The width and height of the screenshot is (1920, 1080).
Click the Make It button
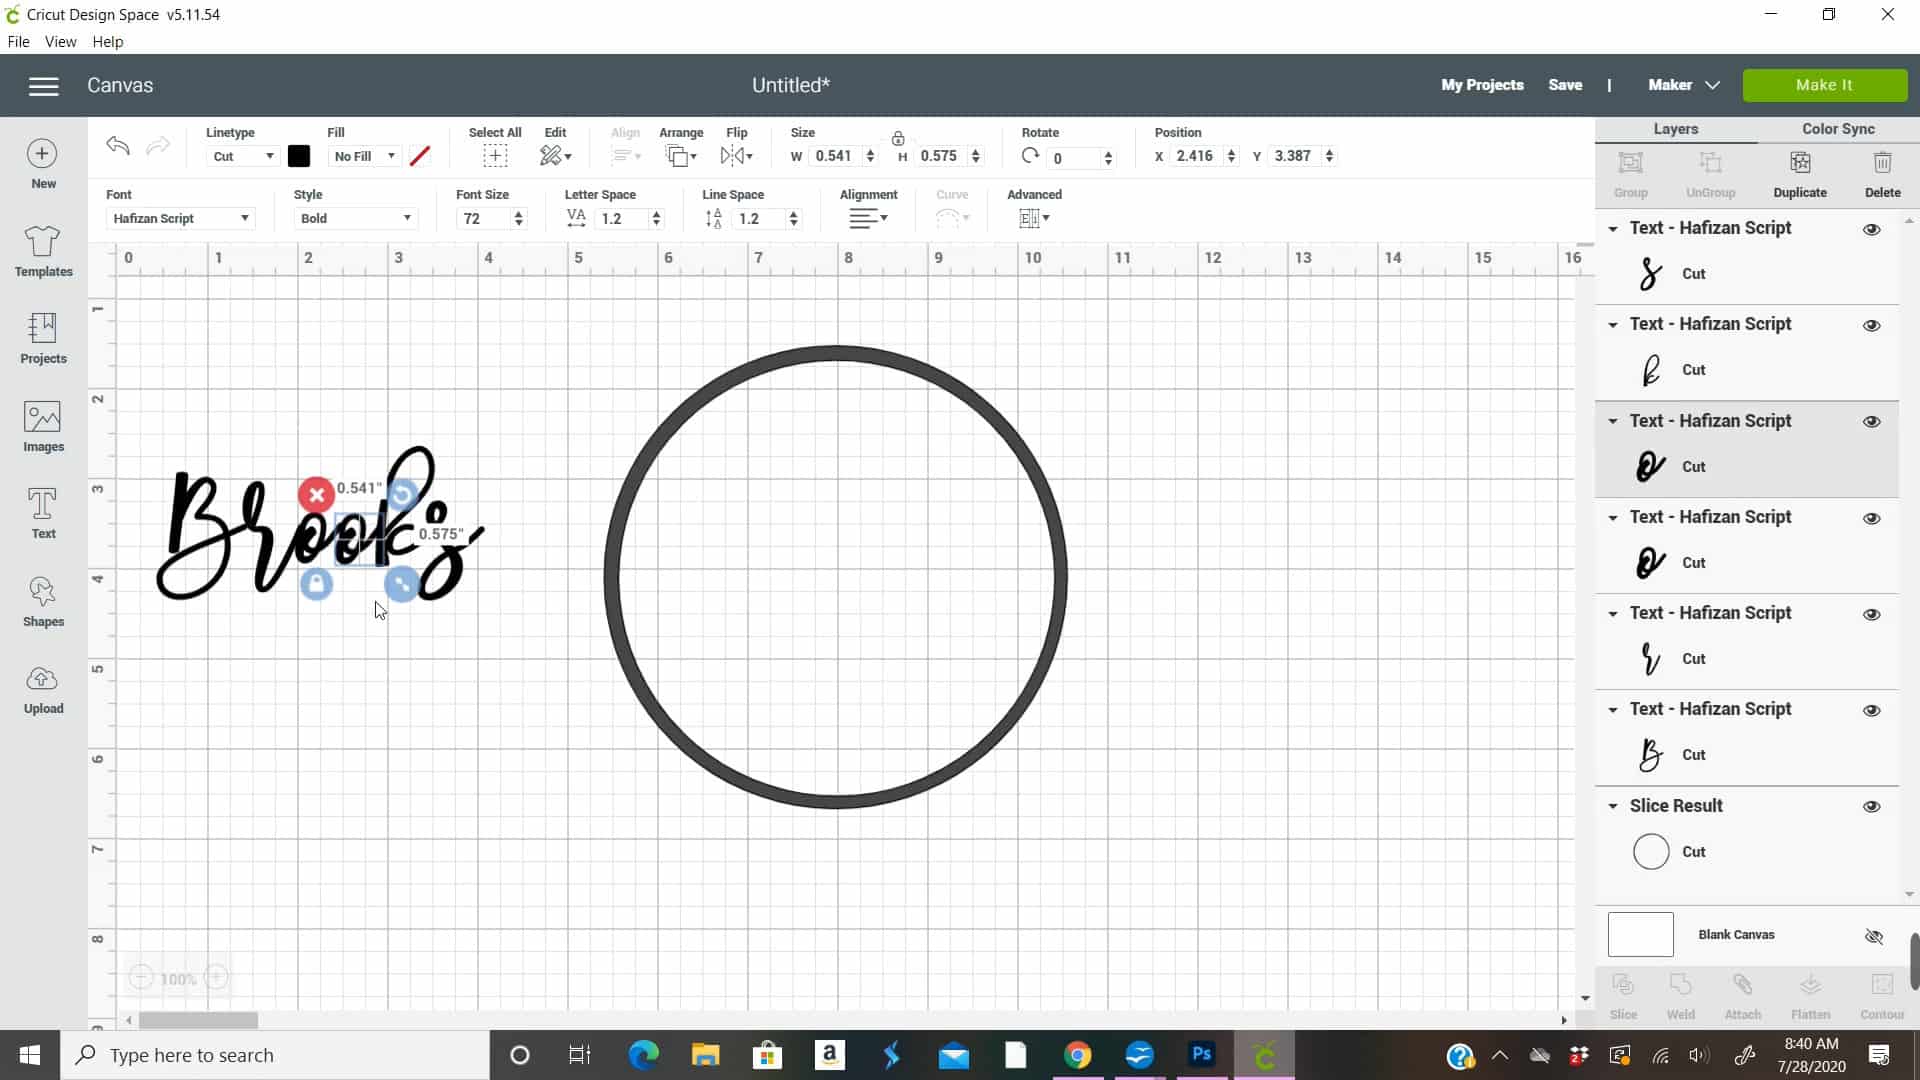1824,85
